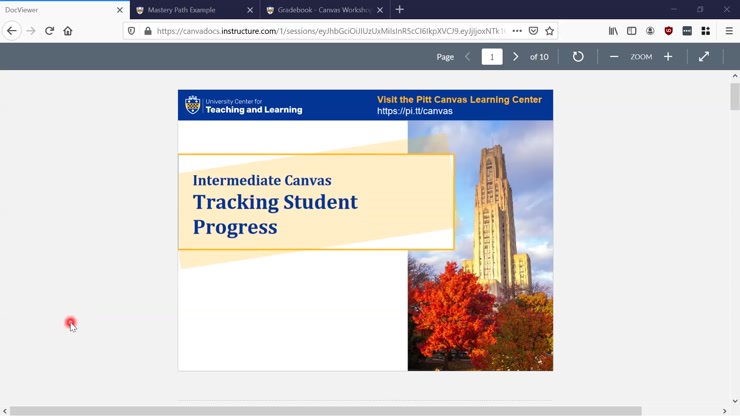Click Visit the Pitt Canvas Learning Center
This screenshot has width=740, height=416.
click(459, 100)
